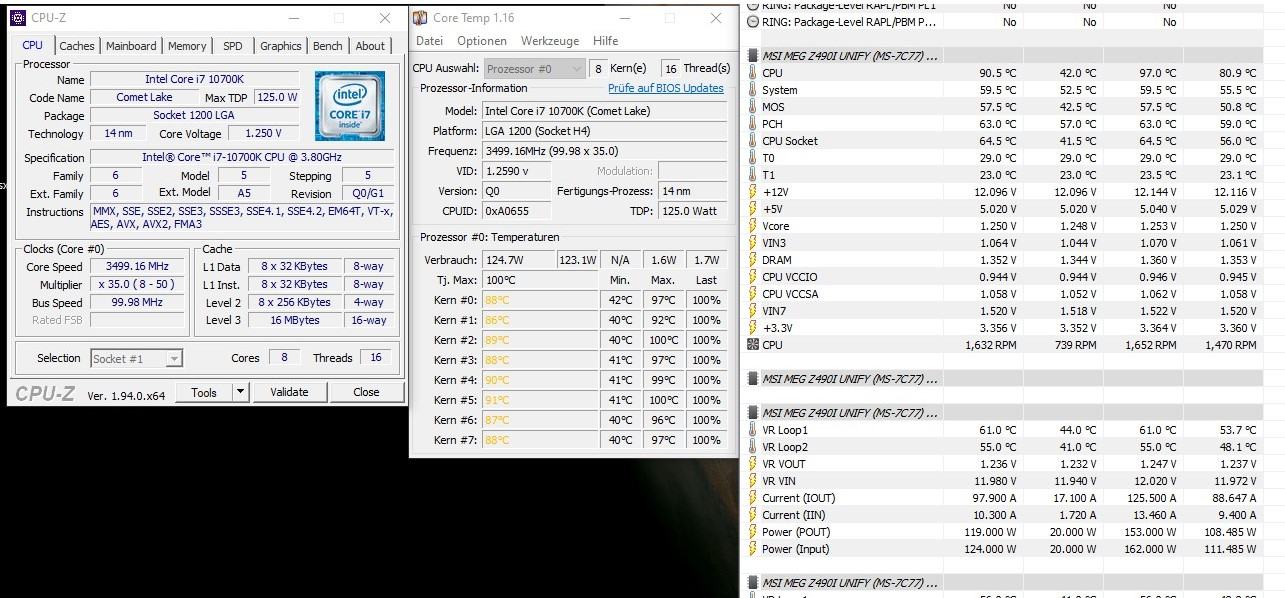1285x598 pixels.
Task: Click the voltage bolt icon of the DRAM row
Action: tap(753, 260)
